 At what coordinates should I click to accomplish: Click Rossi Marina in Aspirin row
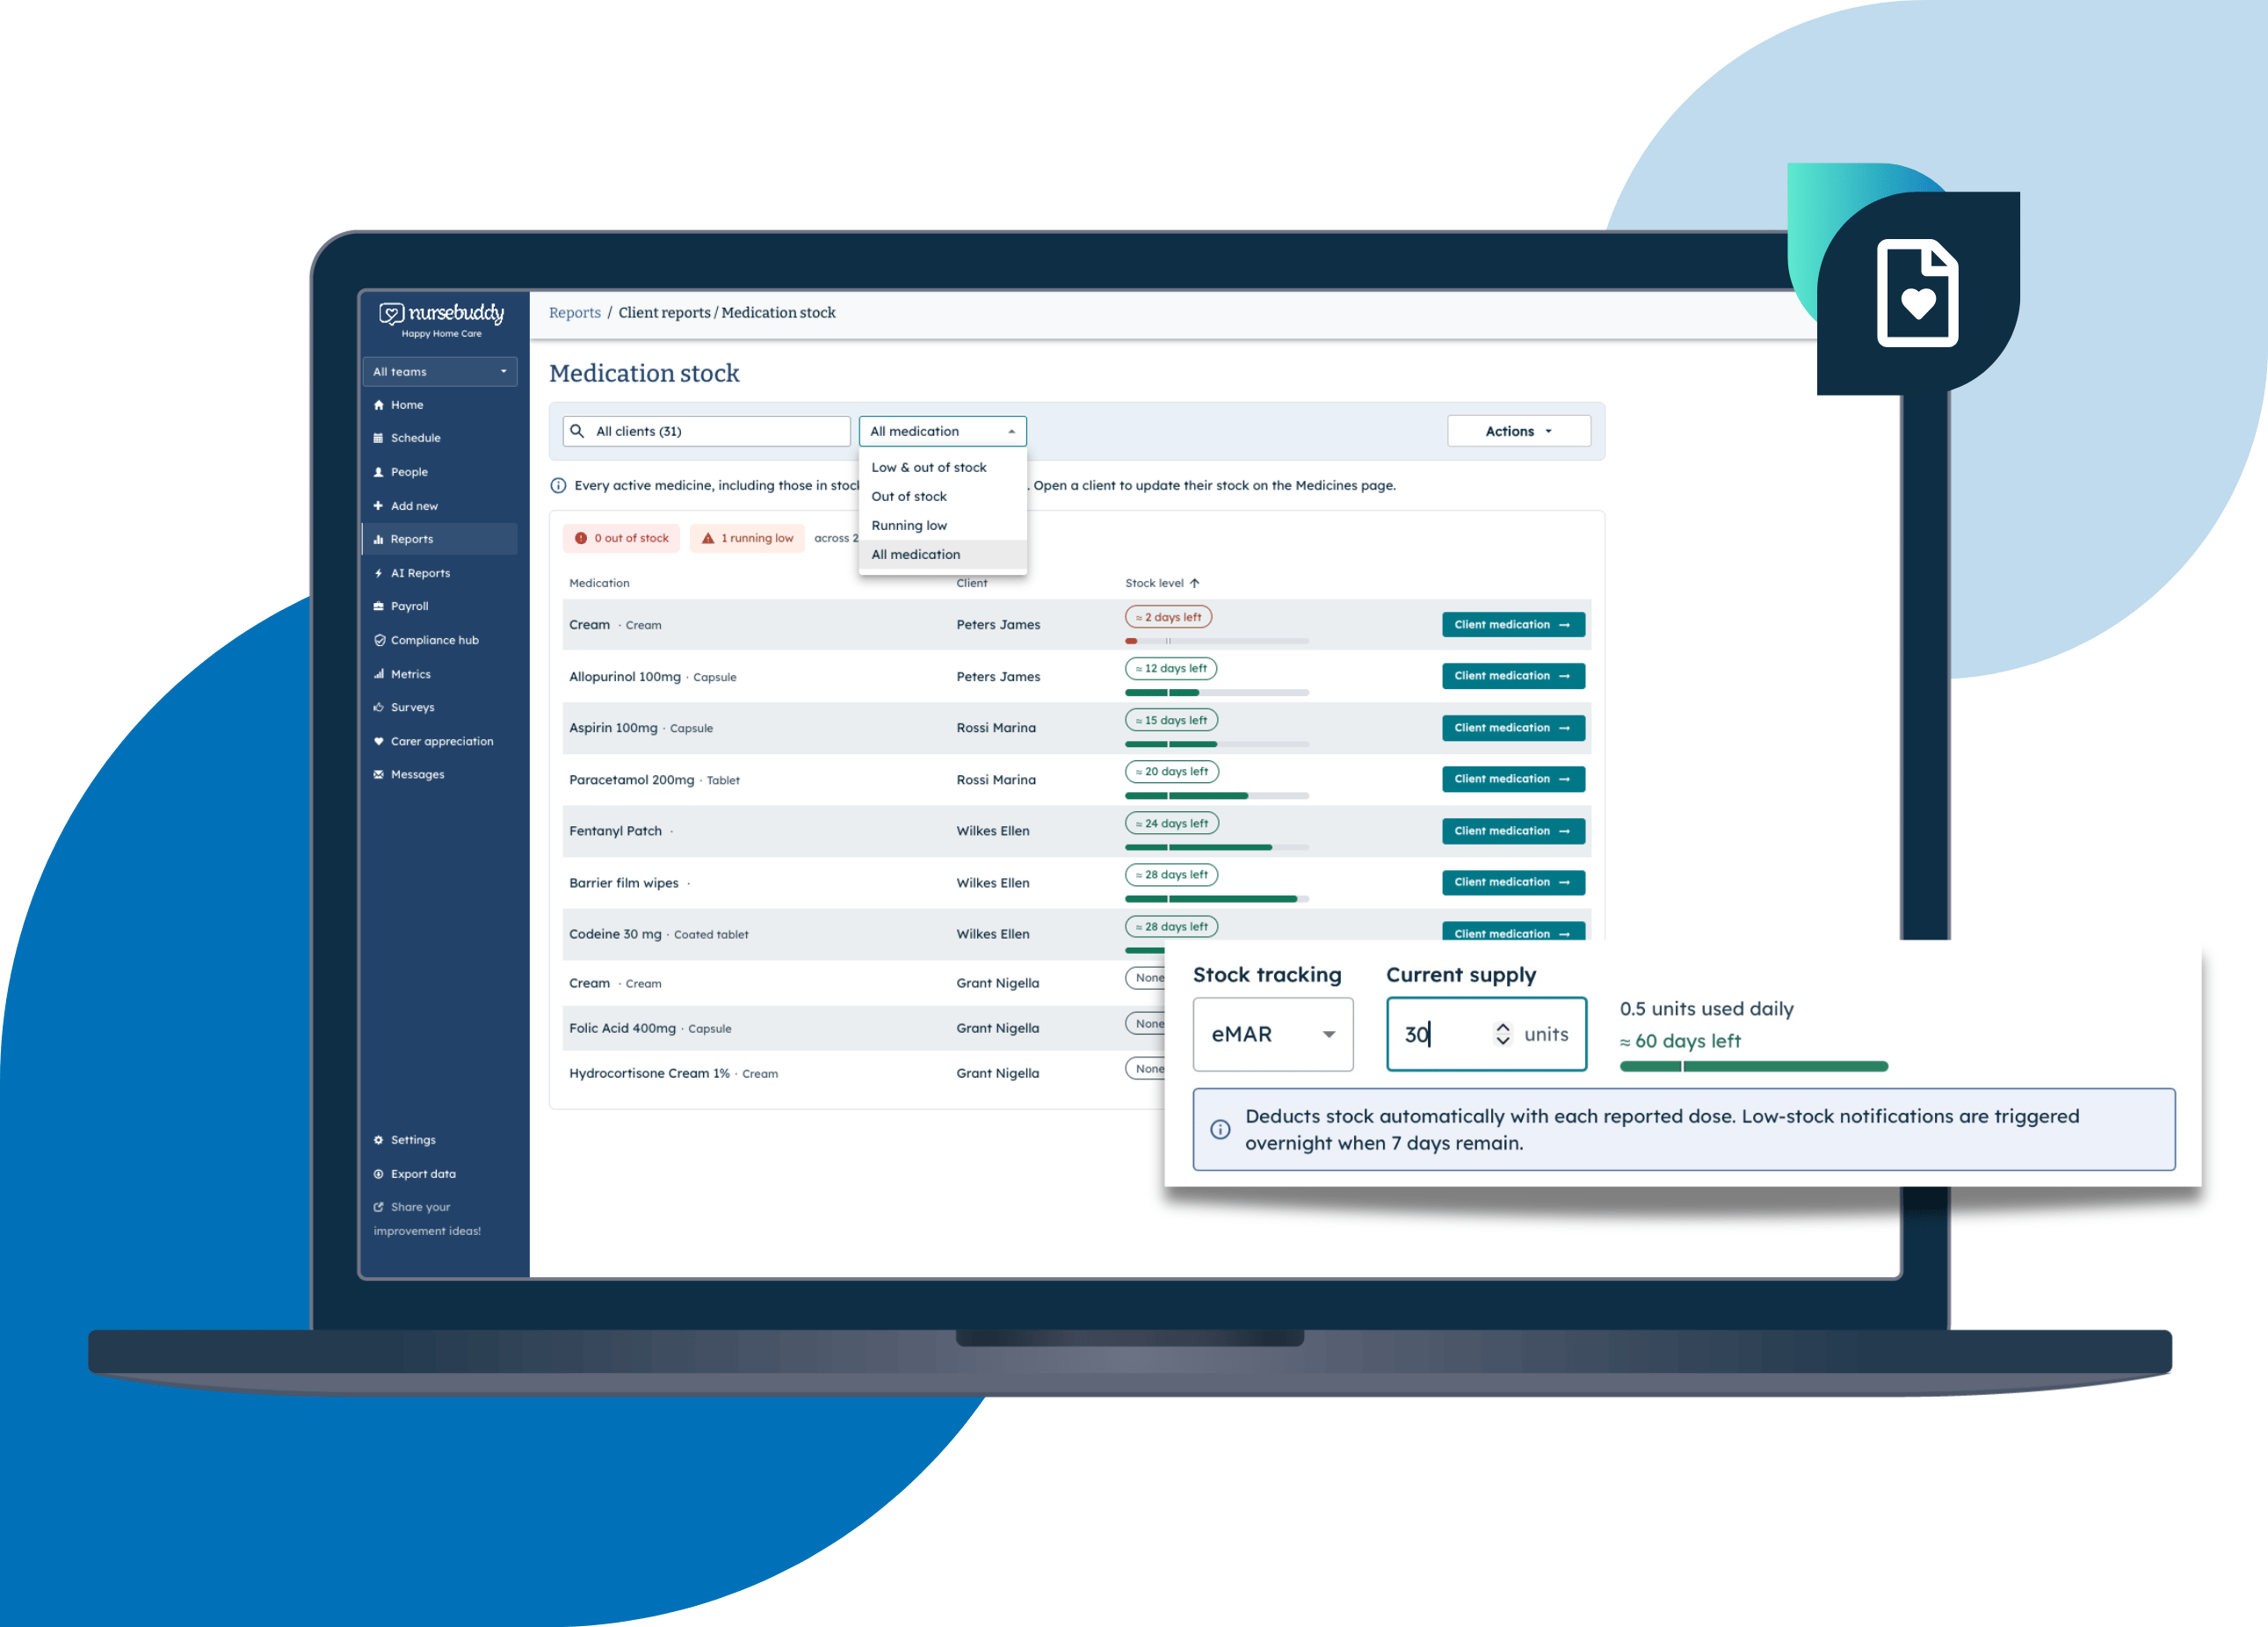(x=996, y=728)
